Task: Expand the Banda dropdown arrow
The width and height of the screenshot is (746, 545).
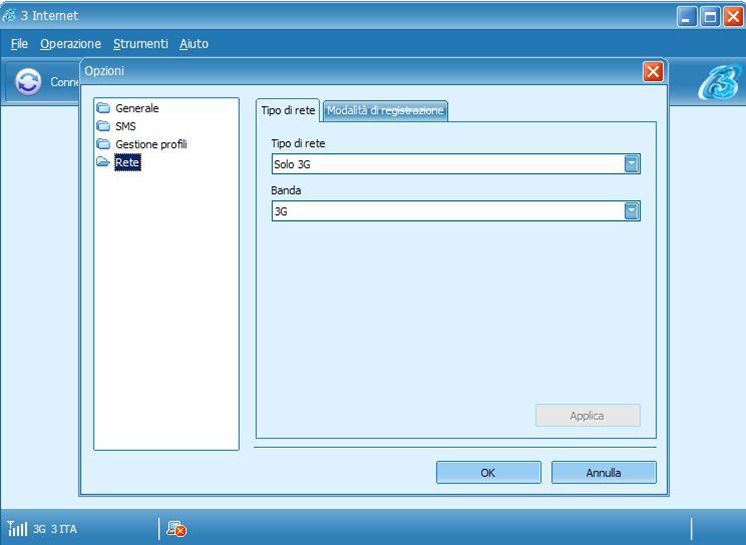Action: click(631, 210)
